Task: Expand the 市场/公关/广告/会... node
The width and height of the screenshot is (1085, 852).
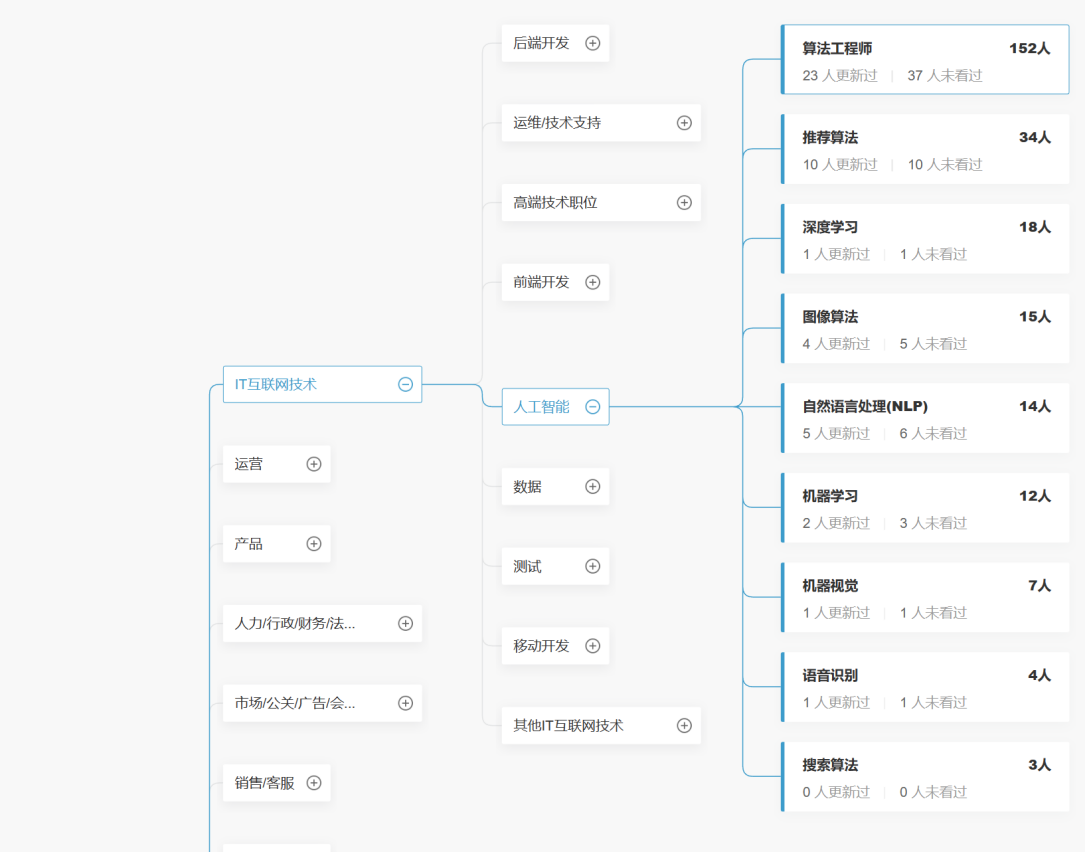Action: [405, 703]
